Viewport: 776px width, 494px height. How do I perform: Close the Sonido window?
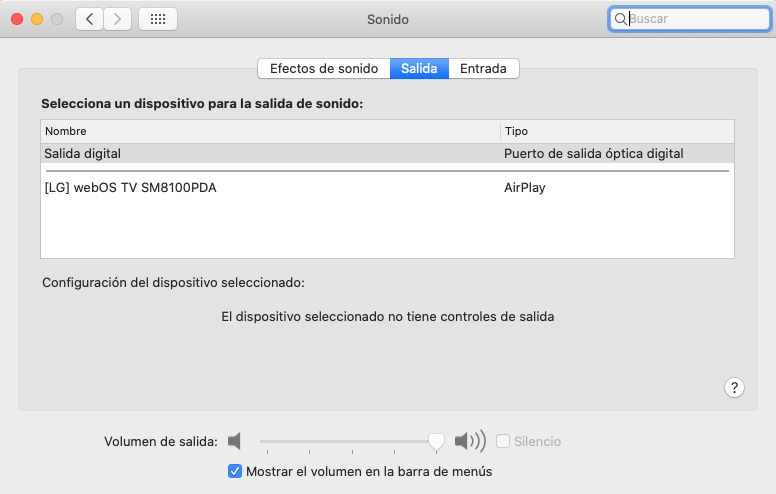[18, 19]
